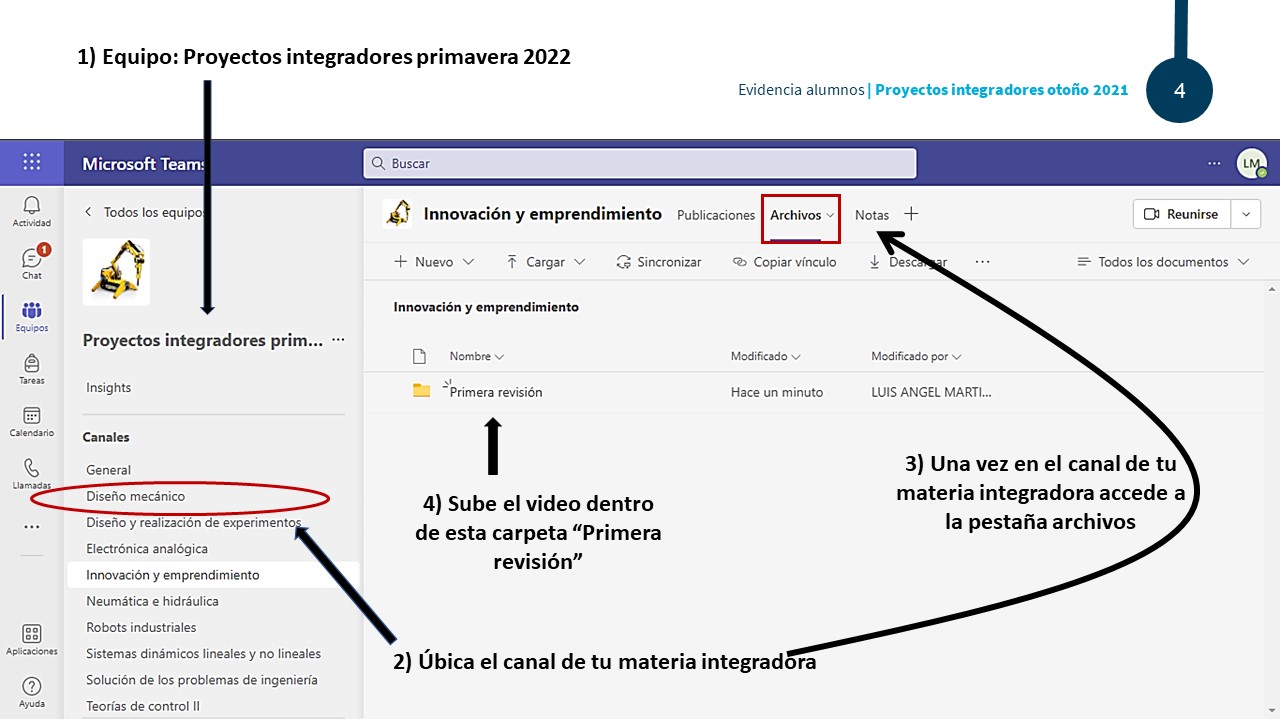Click the LUIS ANGEL MARTI... modified-by cell
The image size is (1280, 720).
click(931, 392)
